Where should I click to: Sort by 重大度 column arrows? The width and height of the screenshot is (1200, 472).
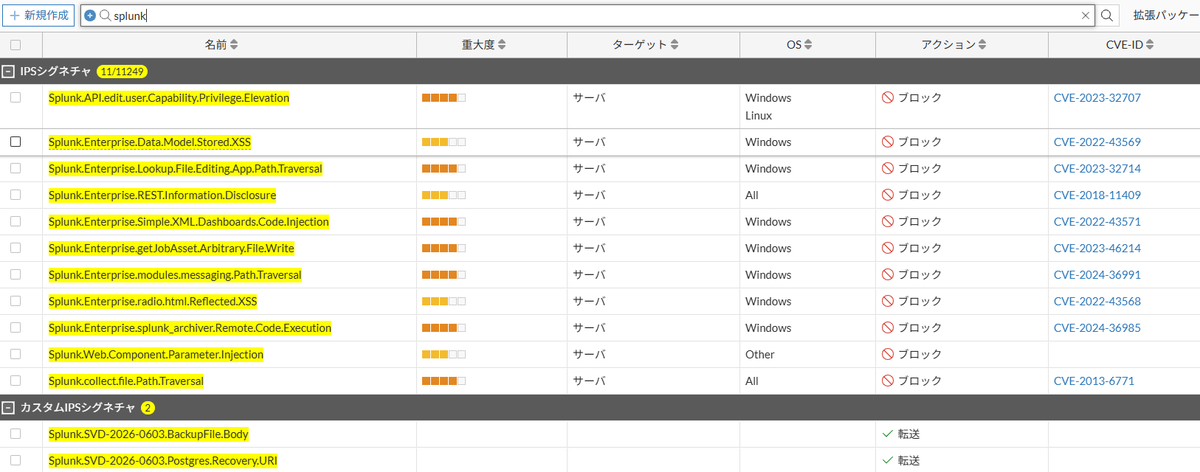point(502,45)
